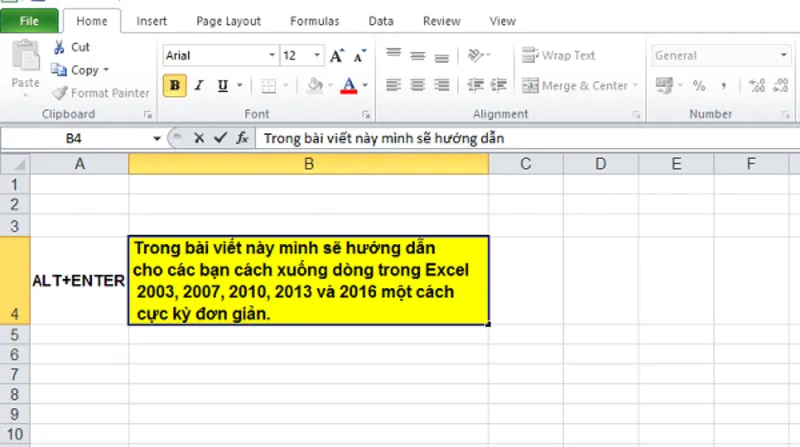Apply top vertical alignment
Screen dimensions: 800x447
[x=393, y=54]
